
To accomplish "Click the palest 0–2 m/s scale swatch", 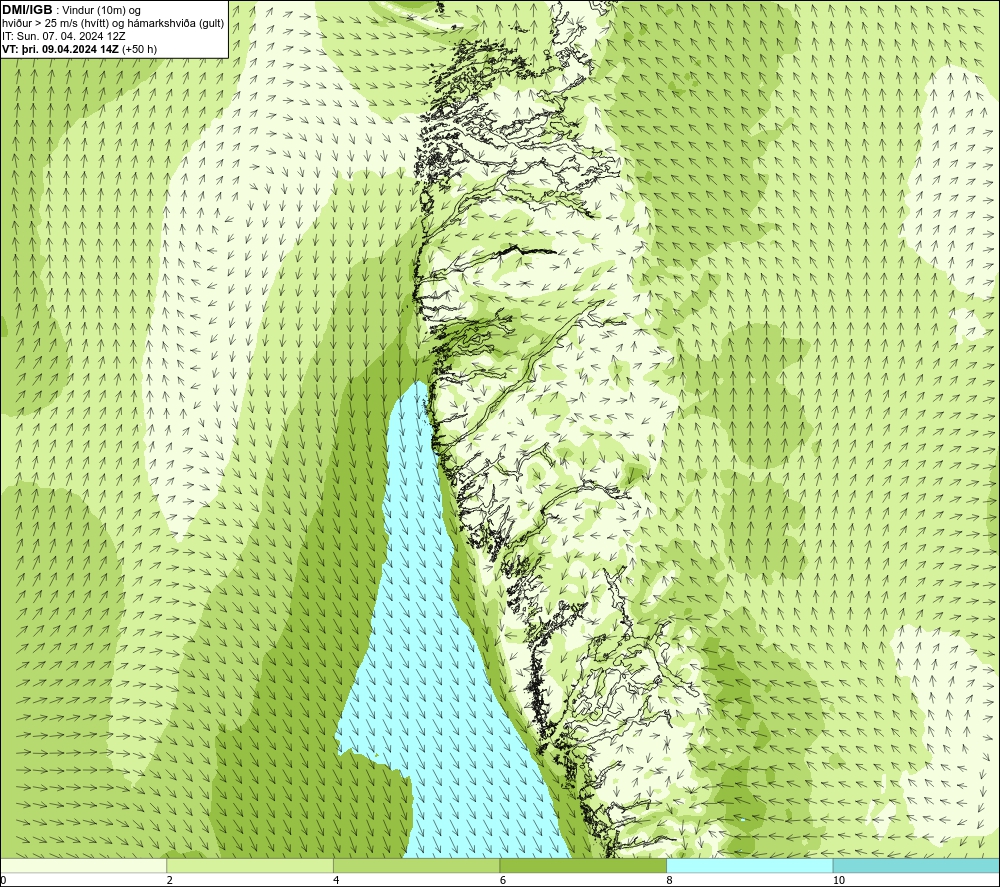I will tap(84, 865).
